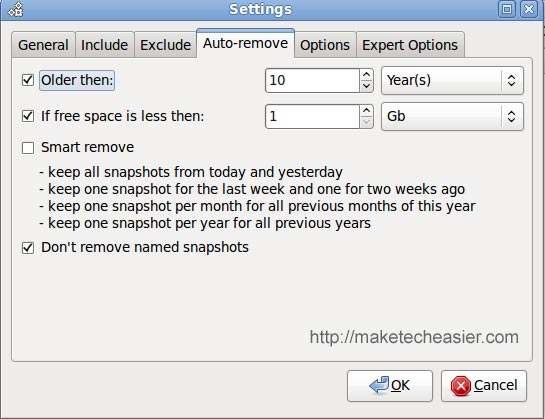Viewport: 545px width, 419px height.
Task: Decrease free space value with down arrow
Action: click(366, 122)
